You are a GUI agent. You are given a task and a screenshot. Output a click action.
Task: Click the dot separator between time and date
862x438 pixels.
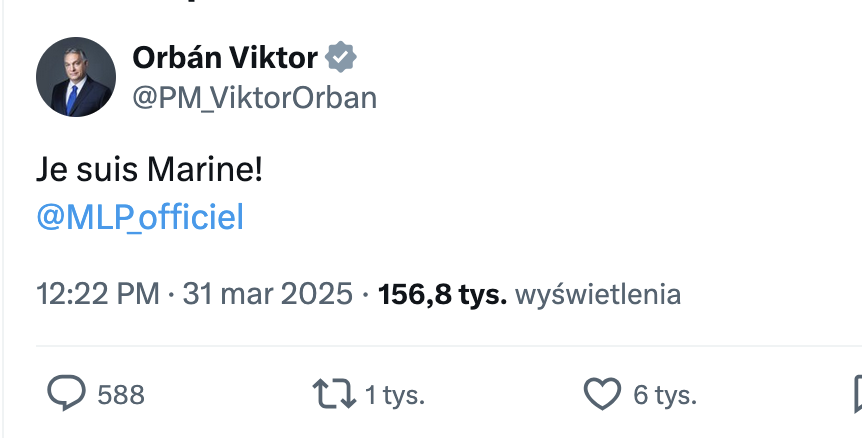click(x=171, y=295)
